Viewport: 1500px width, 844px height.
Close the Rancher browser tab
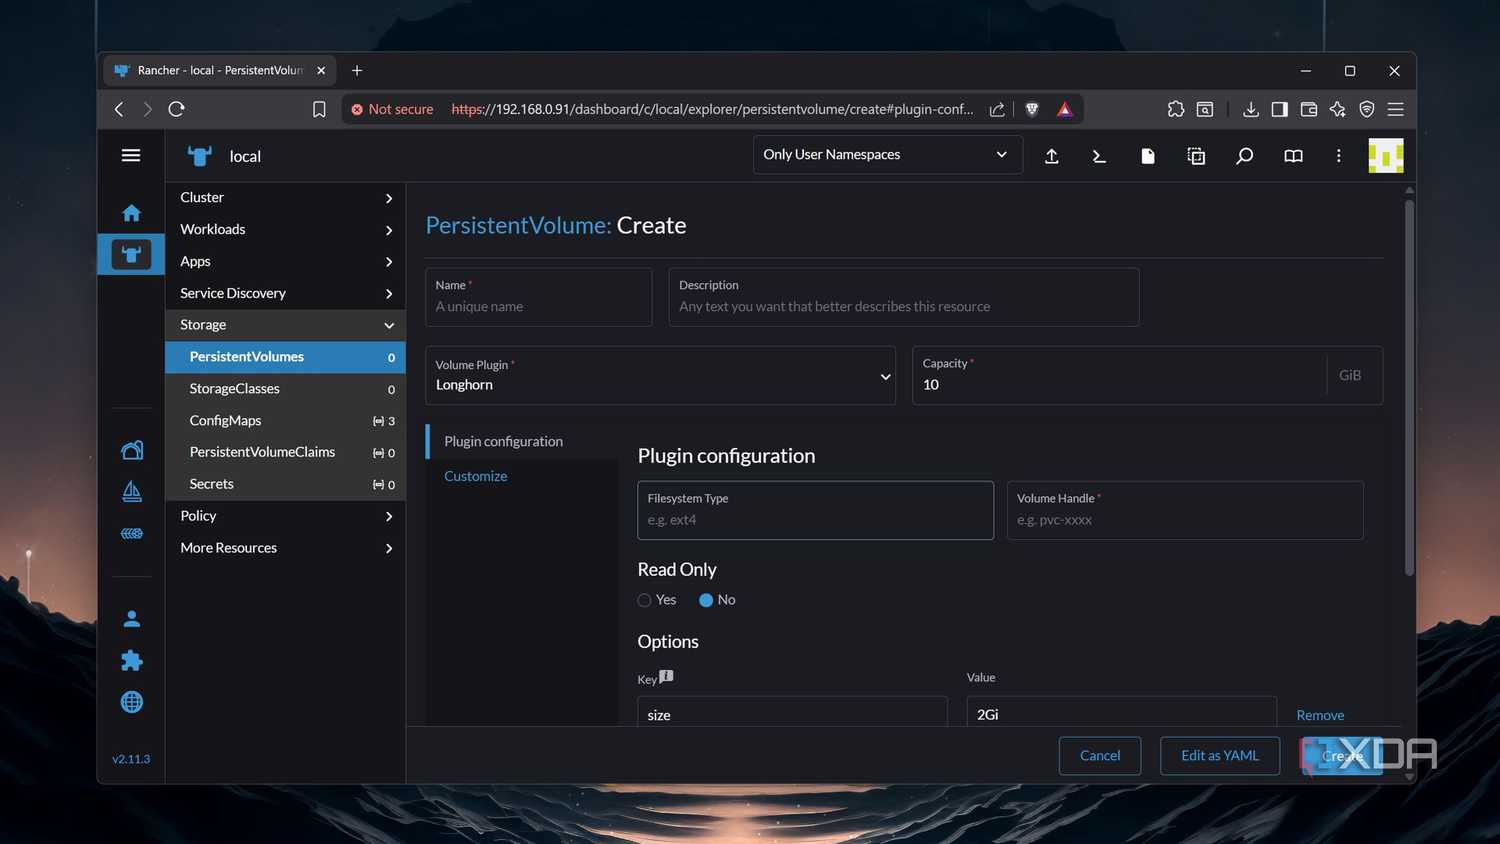[321, 70]
